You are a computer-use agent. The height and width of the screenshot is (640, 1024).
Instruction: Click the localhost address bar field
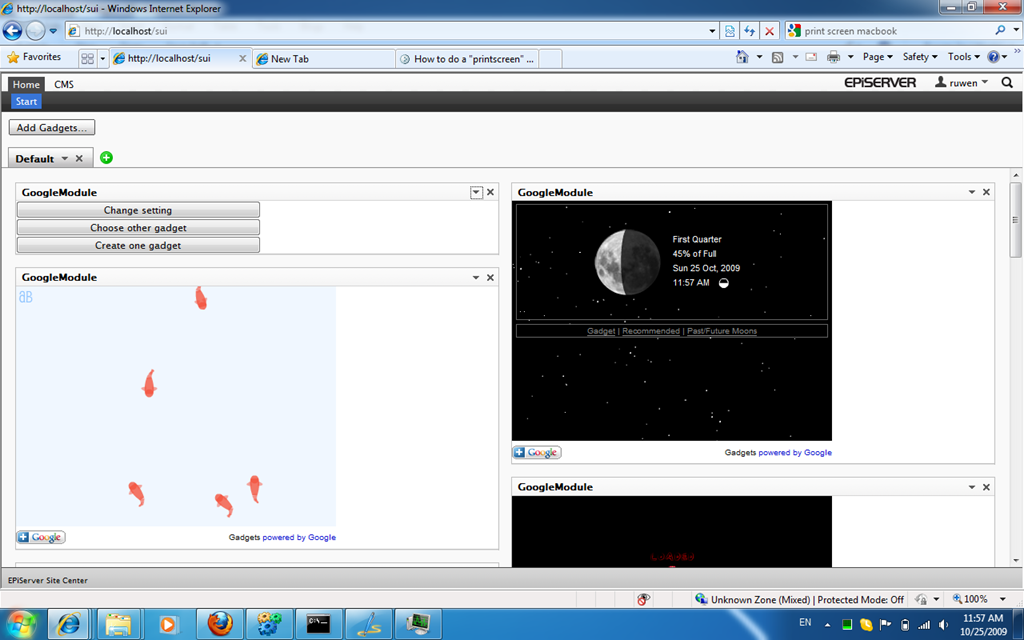[x=400, y=31]
